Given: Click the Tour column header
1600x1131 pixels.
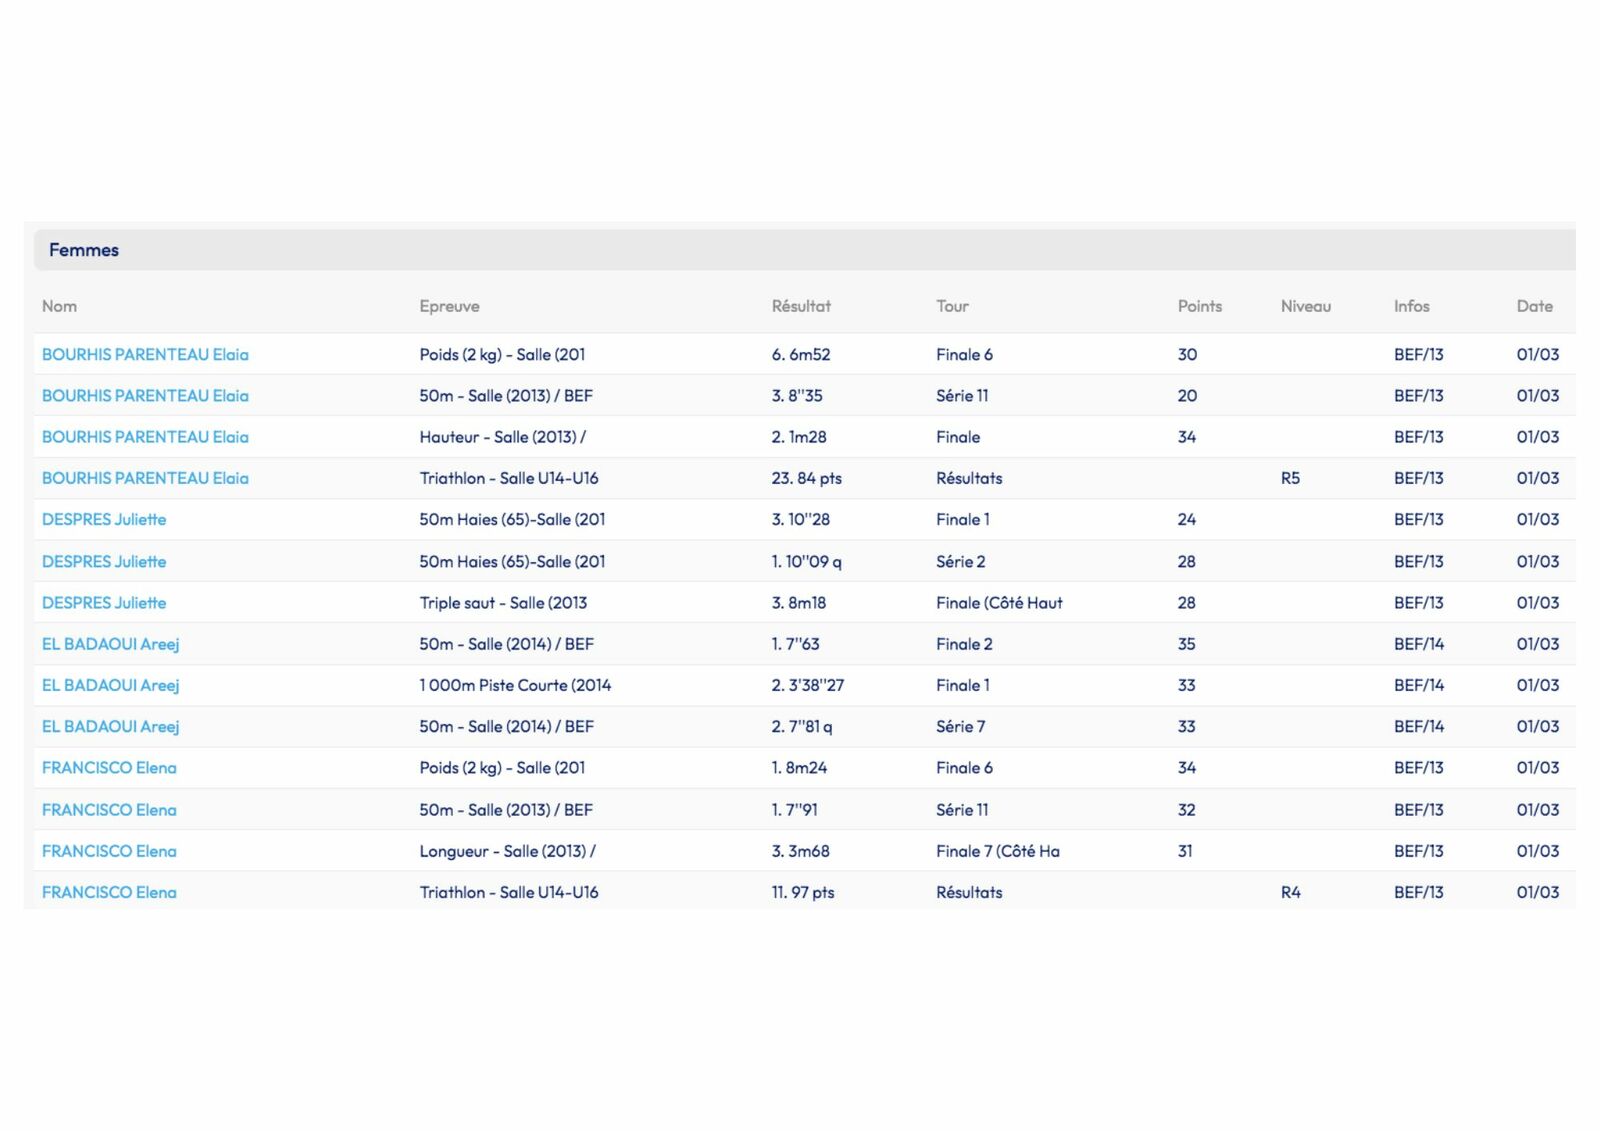Looking at the screenshot, I should pyautogui.click(x=952, y=306).
